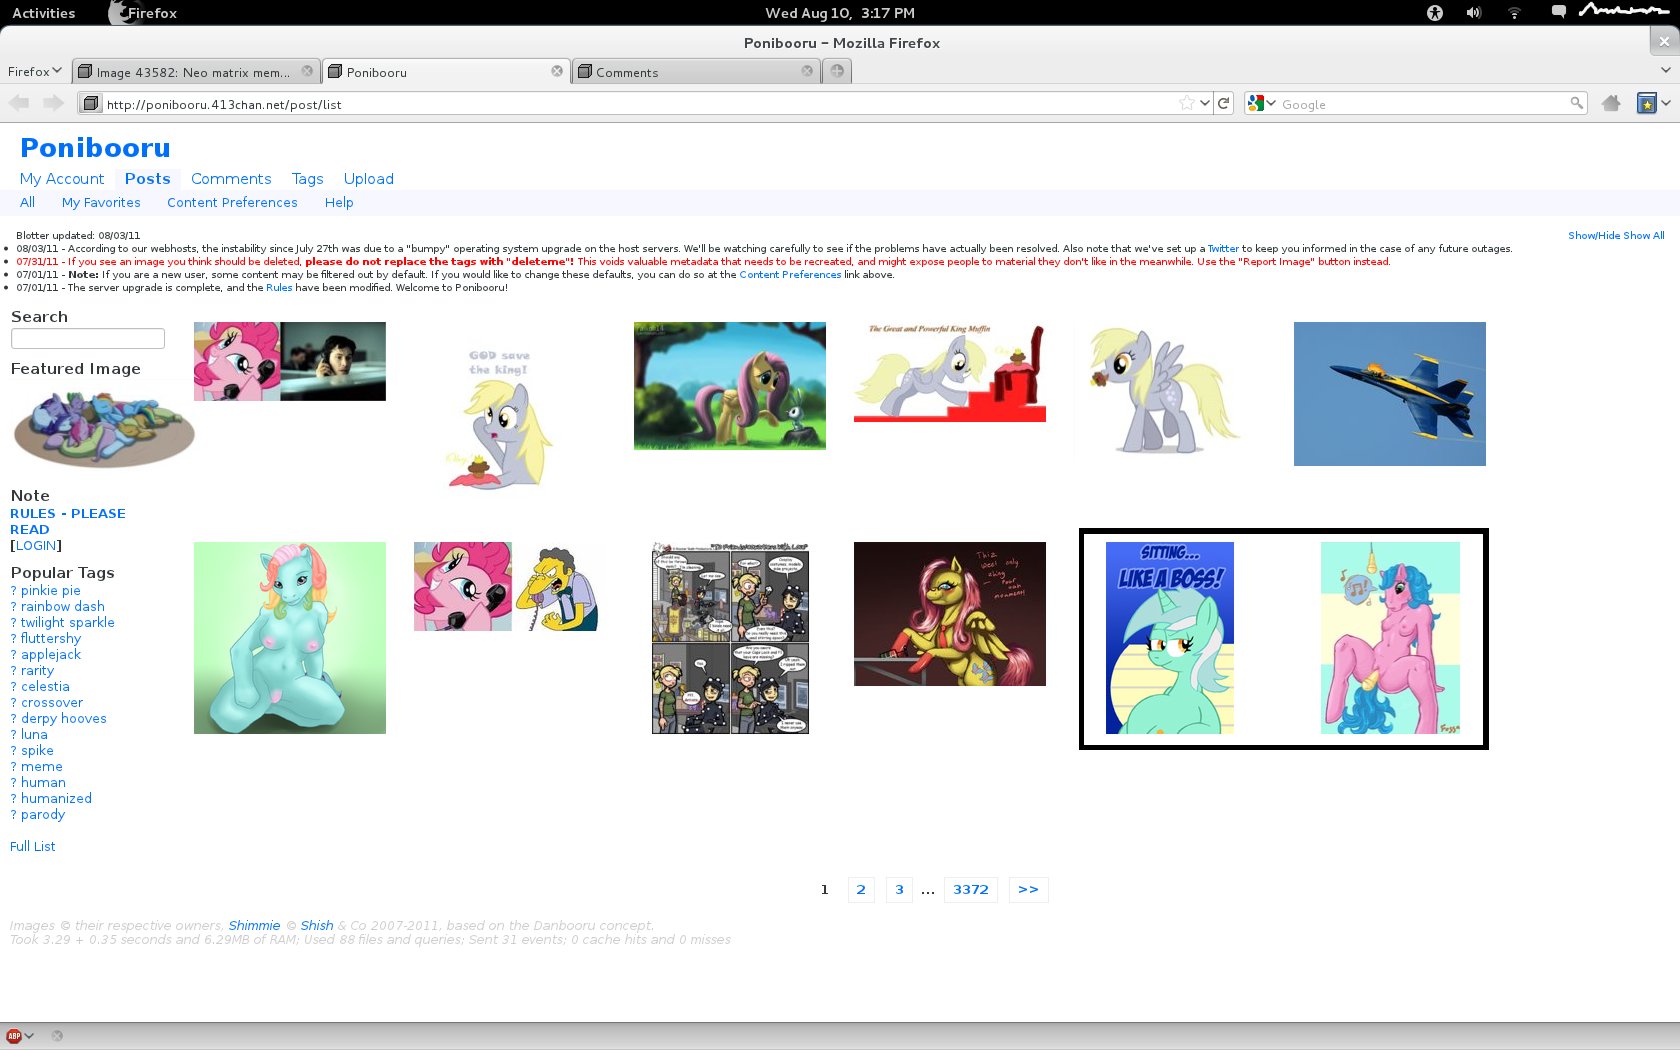The height and width of the screenshot is (1050, 1680).
Task: Open the list all tabs dropdown
Action: (1665, 70)
